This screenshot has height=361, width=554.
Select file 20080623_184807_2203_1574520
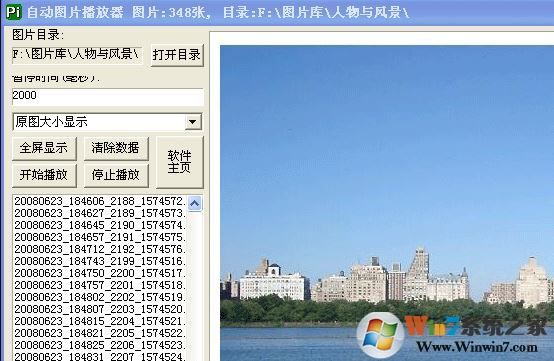click(x=100, y=309)
